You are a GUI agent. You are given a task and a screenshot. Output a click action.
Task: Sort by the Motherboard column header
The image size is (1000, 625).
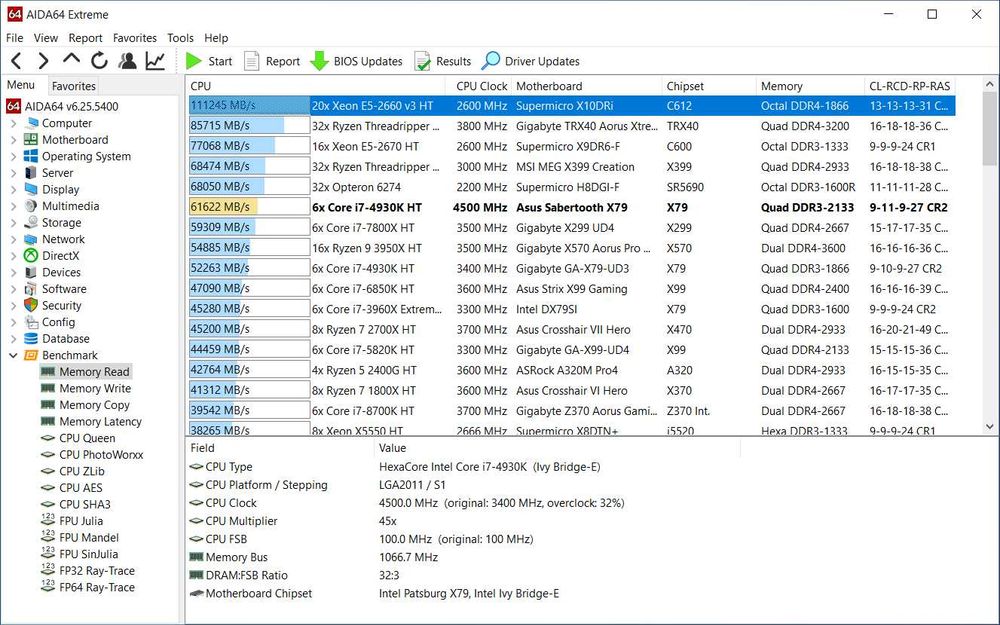click(x=587, y=86)
